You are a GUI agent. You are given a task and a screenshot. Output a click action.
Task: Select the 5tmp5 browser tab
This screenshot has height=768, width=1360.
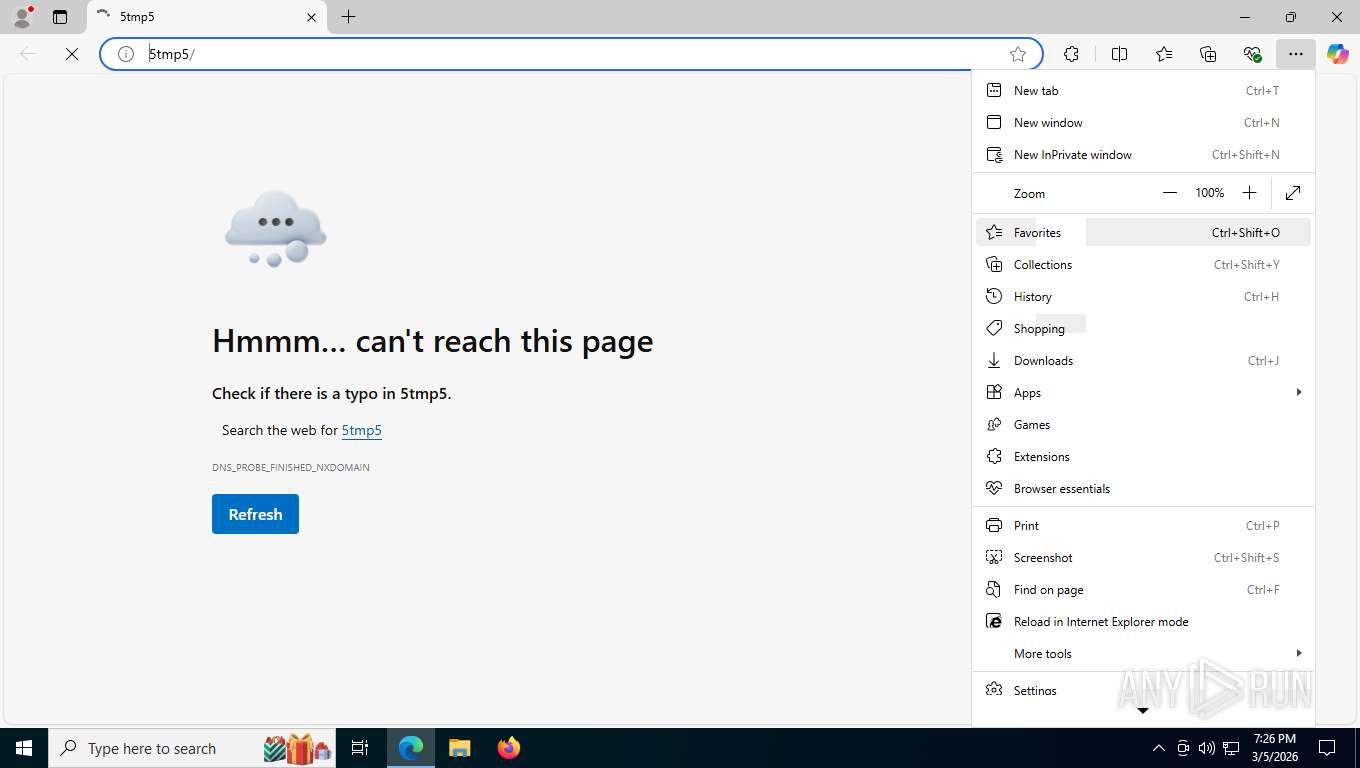click(207, 17)
